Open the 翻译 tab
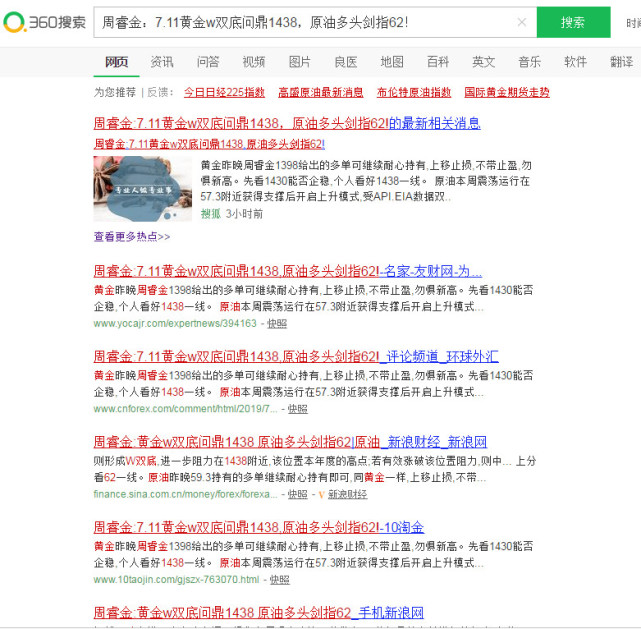Viewport: 641px width, 629px height. [x=621, y=62]
